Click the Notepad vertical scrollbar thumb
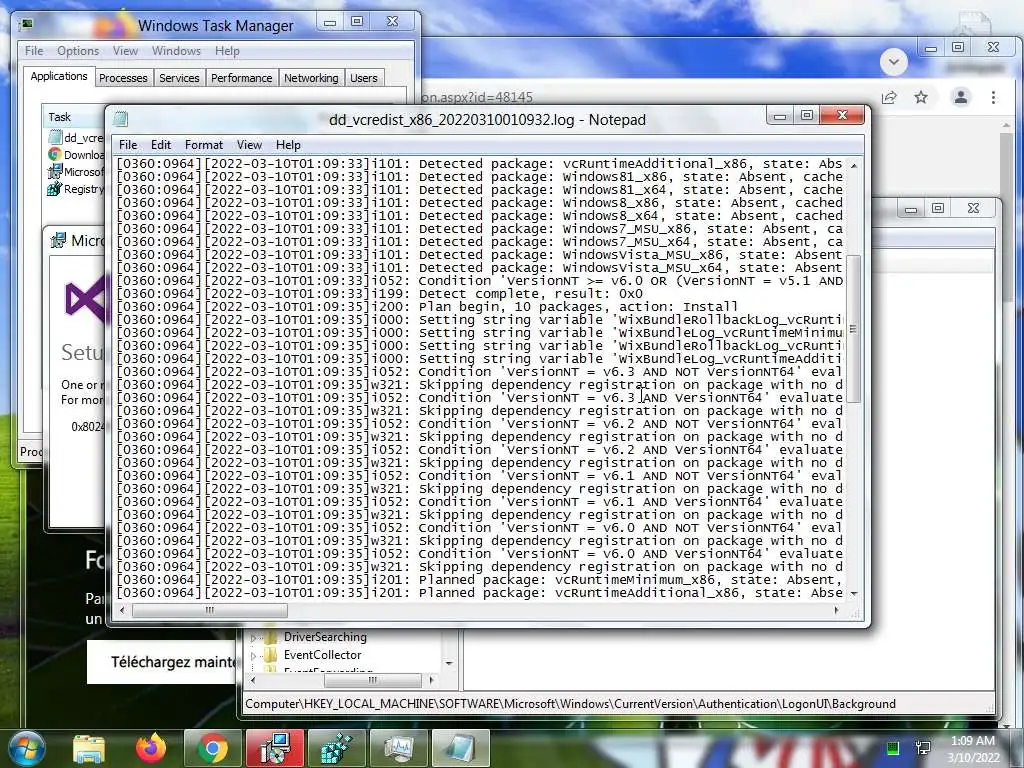Image resolution: width=1024 pixels, height=768 pixels. (854, 328)
